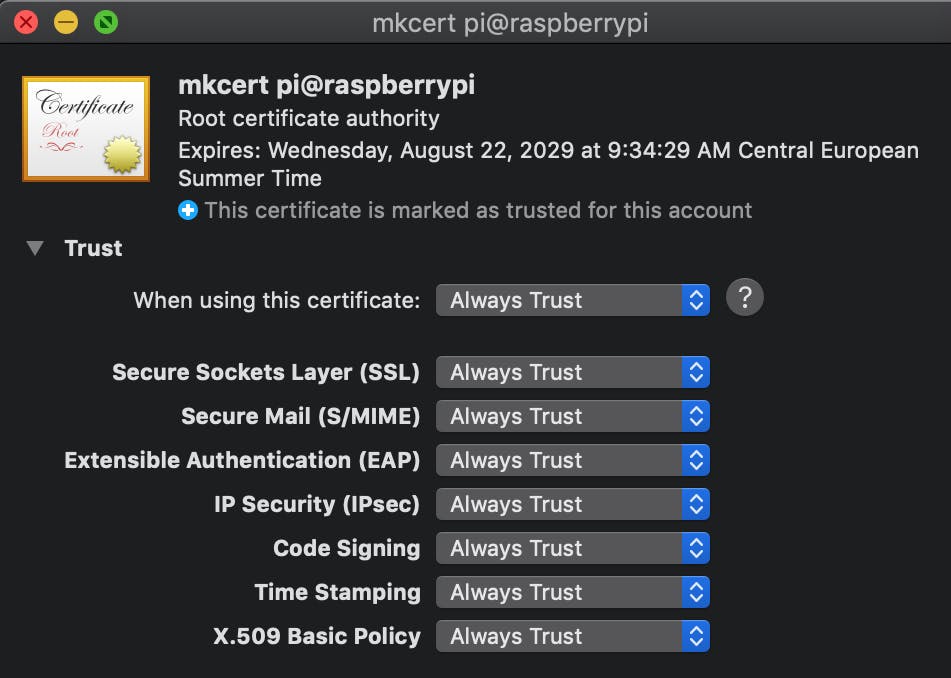The image size is (951, 678).
Task: Click the certificate name heading text
Action: coord(326,85)
